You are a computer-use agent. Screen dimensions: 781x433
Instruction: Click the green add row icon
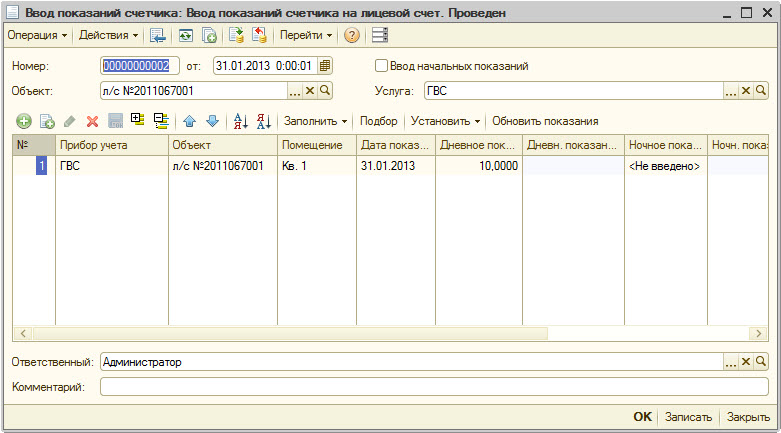24,121
